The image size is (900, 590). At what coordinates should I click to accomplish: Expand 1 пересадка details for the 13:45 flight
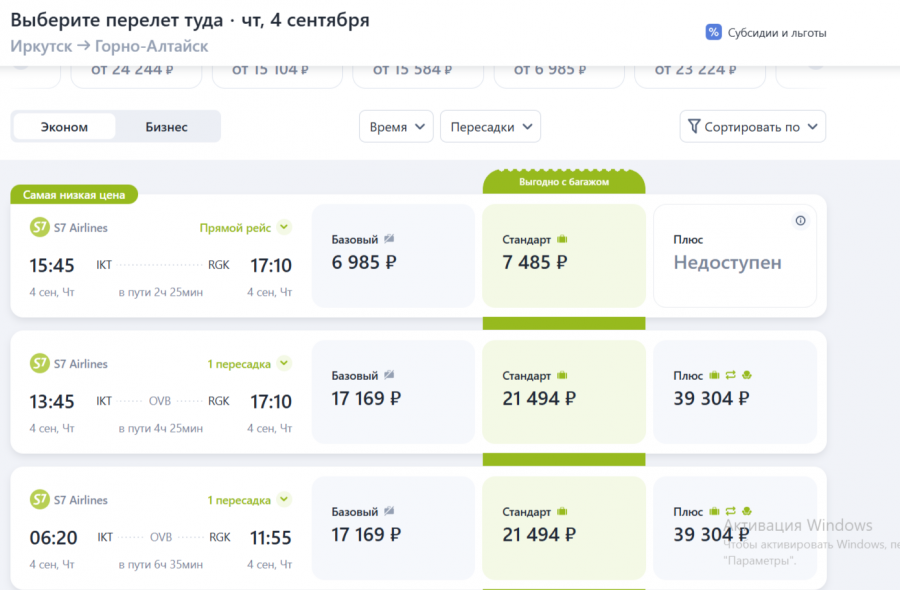284,364
